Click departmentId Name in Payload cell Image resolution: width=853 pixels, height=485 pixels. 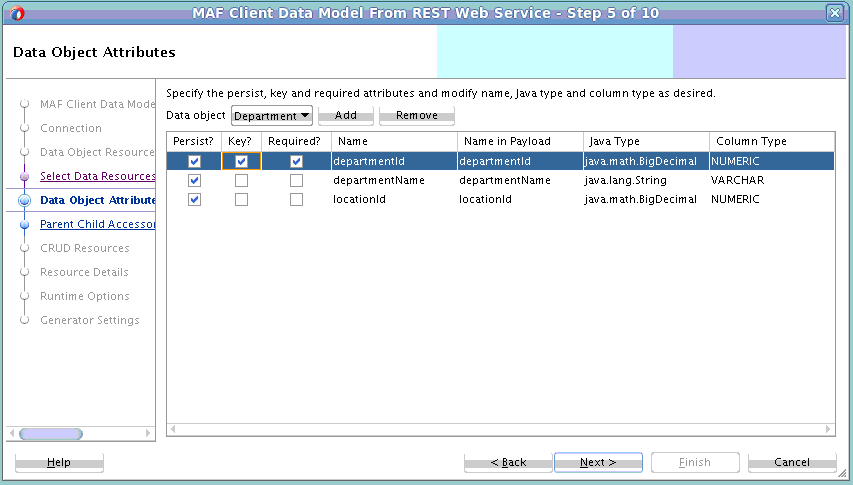521,161
